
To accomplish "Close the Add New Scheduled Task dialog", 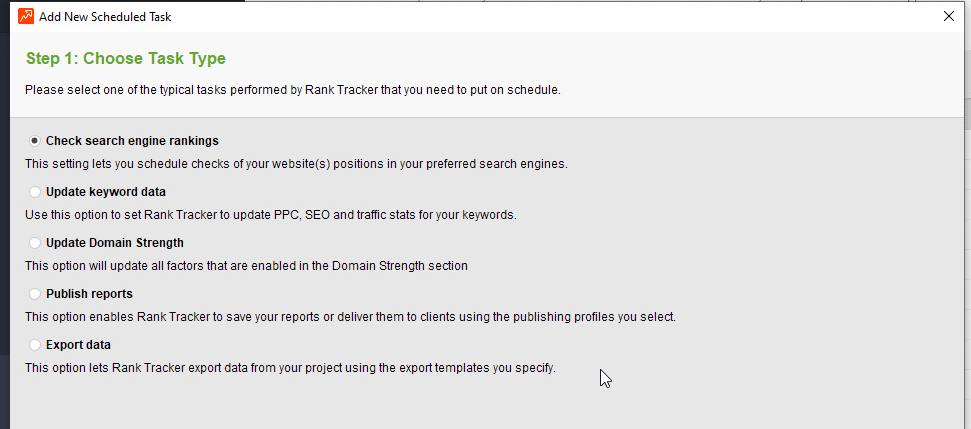I will click(x=948, y=16).
